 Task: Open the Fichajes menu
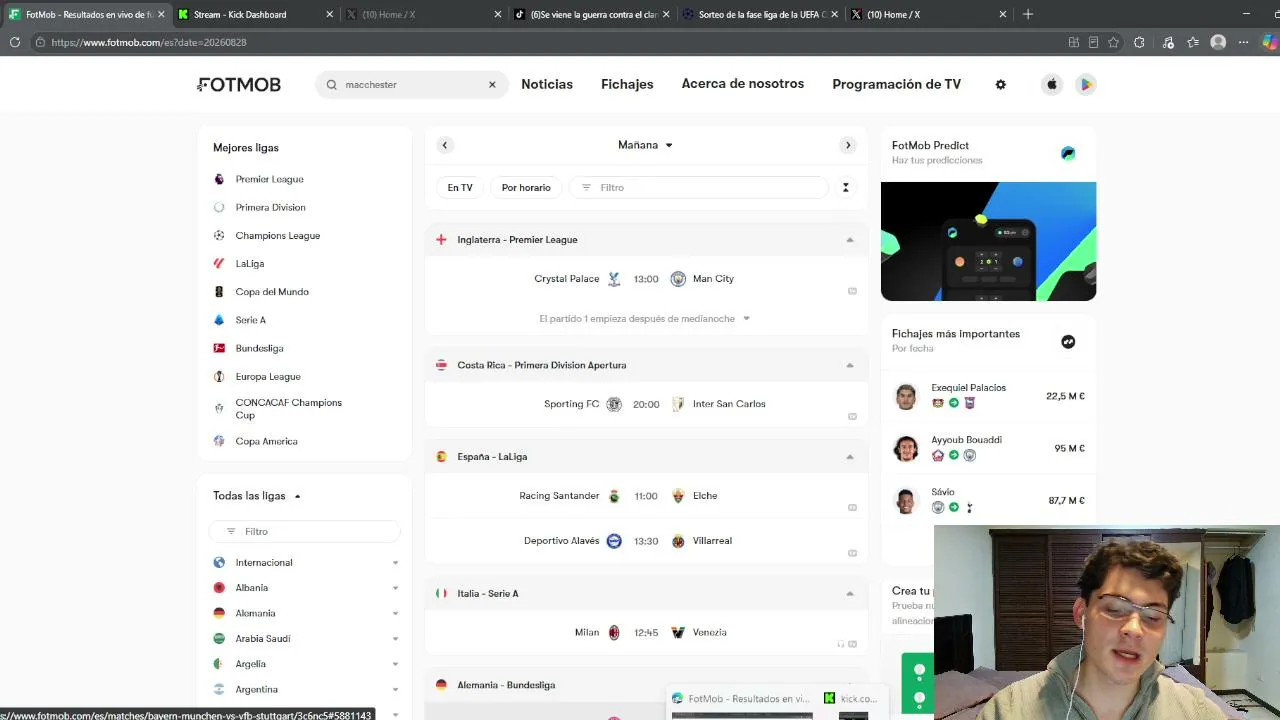tap(627, 84)
